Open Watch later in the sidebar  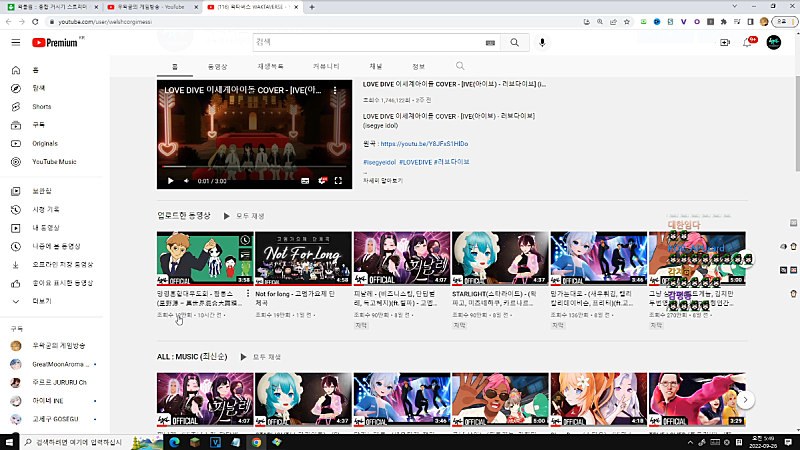(51, 246)
